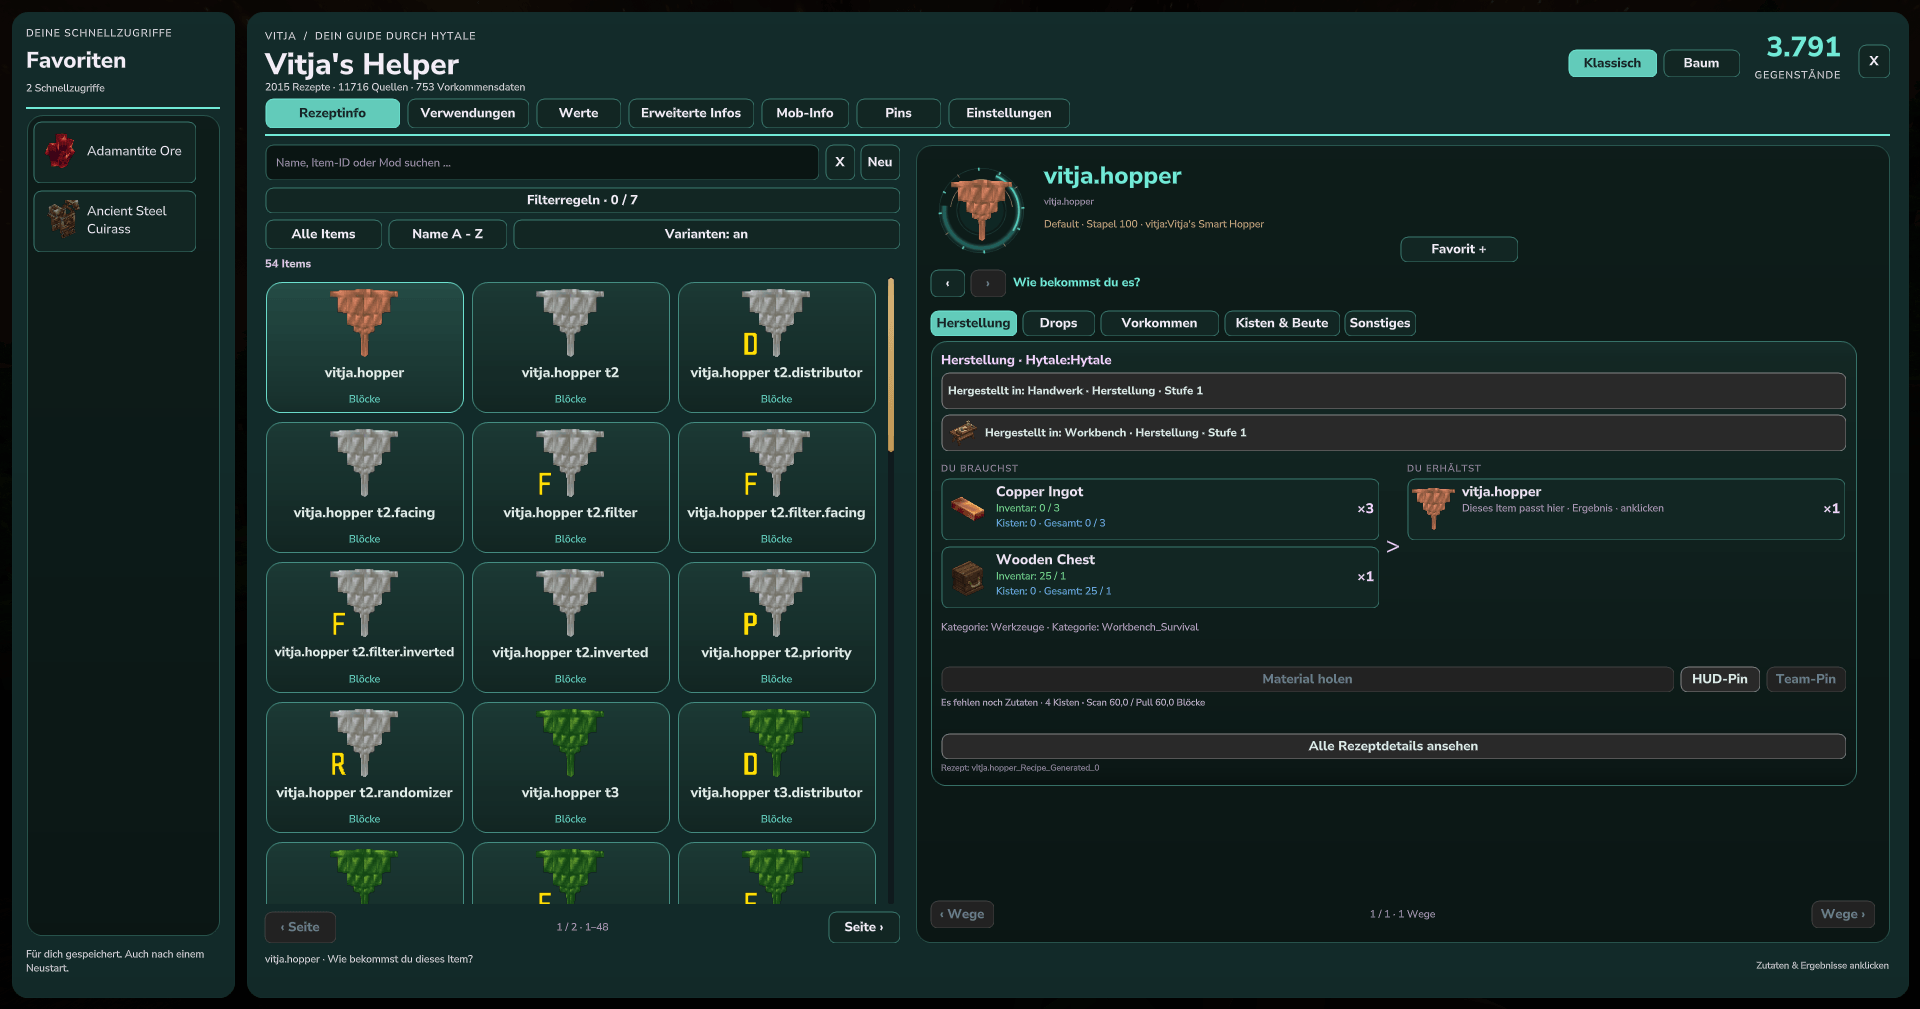Expand Alle Rezeptdetails ansehen
The width and height of the screenshot is (1920, 1009).
click(1393, 746)
